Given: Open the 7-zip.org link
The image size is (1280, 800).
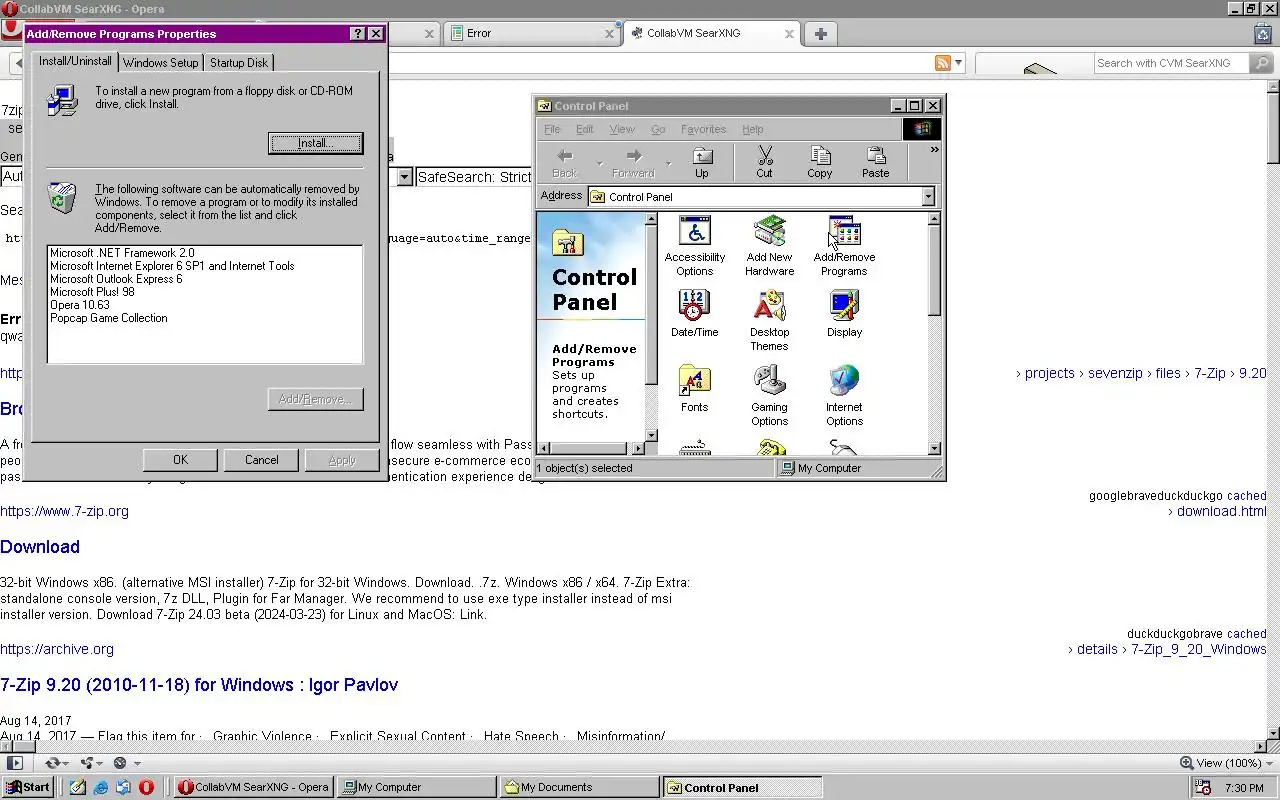Looking at the screenshot, I should coord(64,511).
